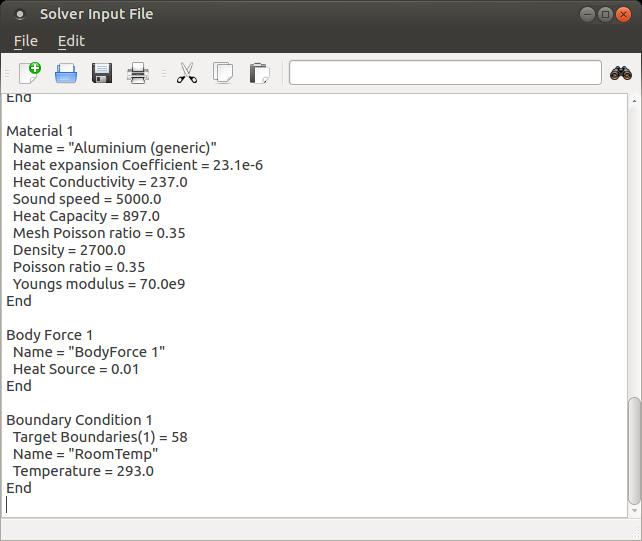Maximize the Solver Input File window
Image resolution: width=642 pixels, height=541 pixels.
click(605, 14)
